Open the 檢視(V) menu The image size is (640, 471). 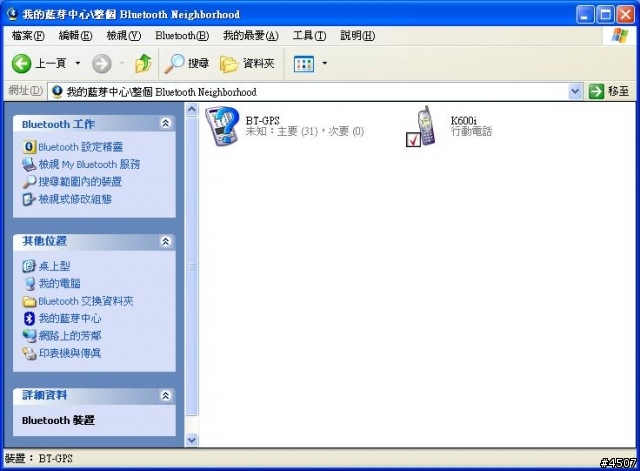pyautogui.click(x=124, y=36)
